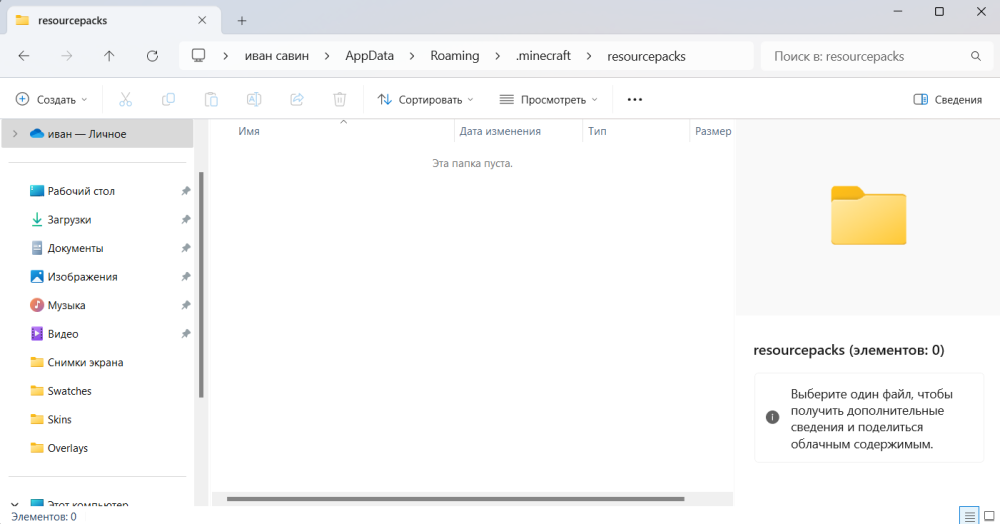Screen dimensions: 1000x524
Task: Sort by Размер column header
Action: (712, 131)
